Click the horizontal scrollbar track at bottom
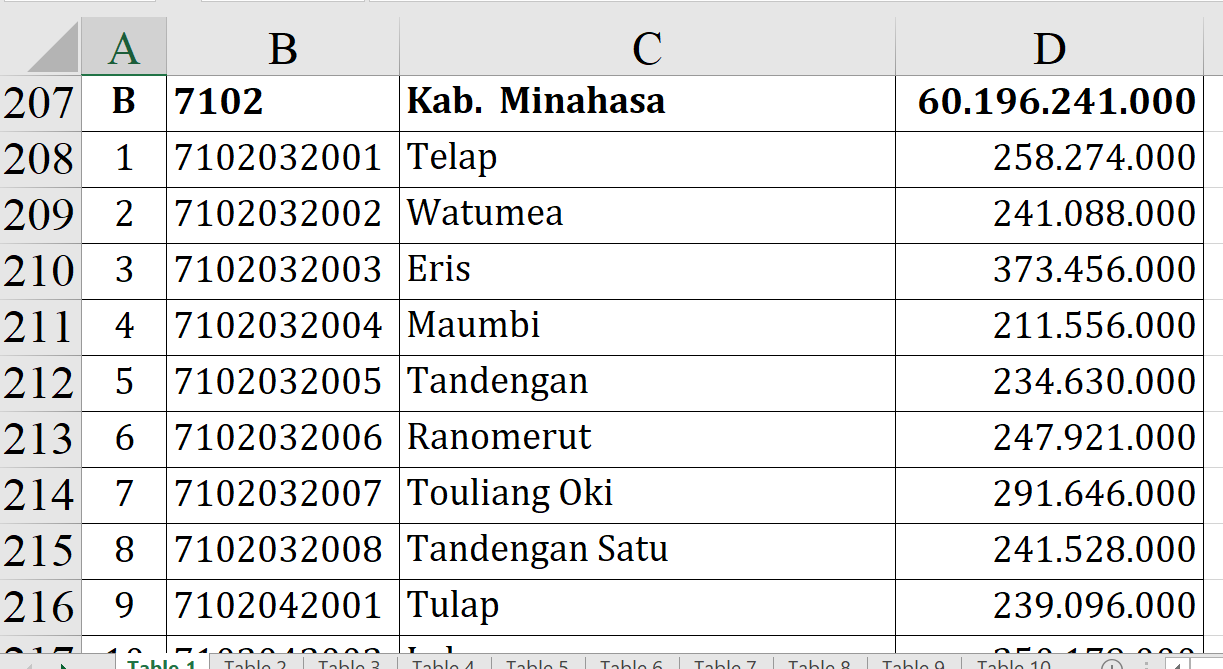Screen dimensions: 1223x669 pos(1205,665)
